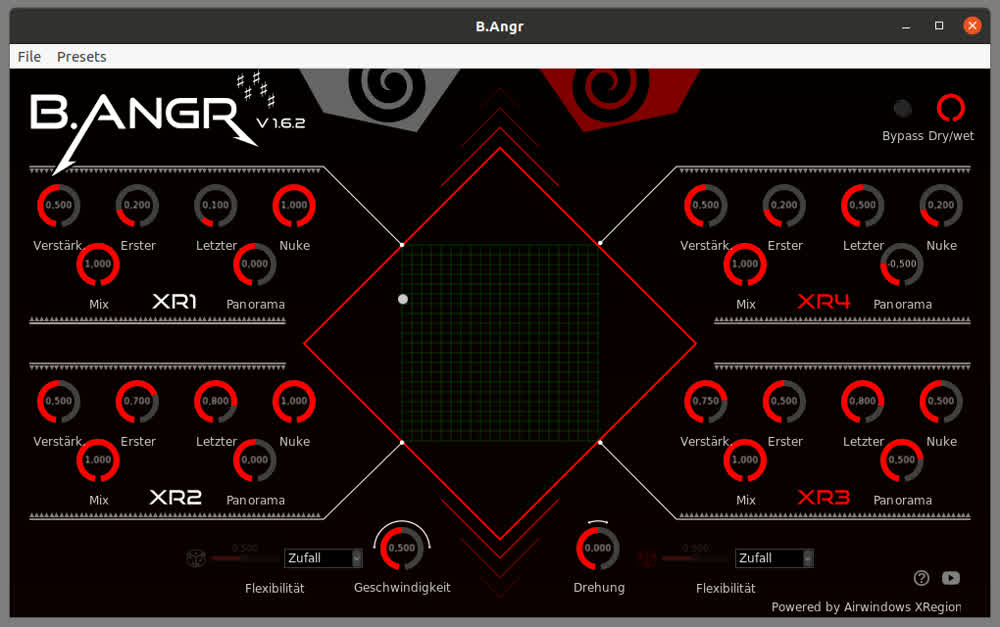Click the left Flexibilität slider
This screenshot has height=627, width=1000.
pyautogui.click(x=246, y=558)
